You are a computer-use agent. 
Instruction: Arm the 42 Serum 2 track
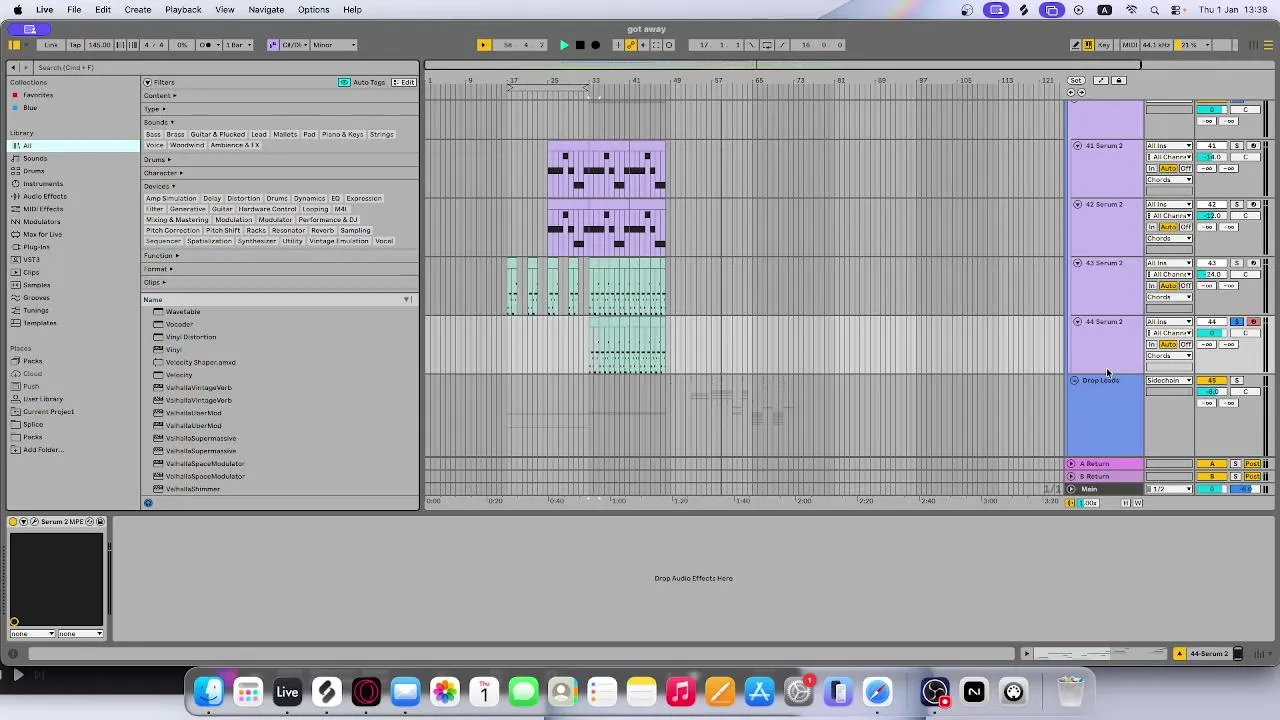point(1254,205)
